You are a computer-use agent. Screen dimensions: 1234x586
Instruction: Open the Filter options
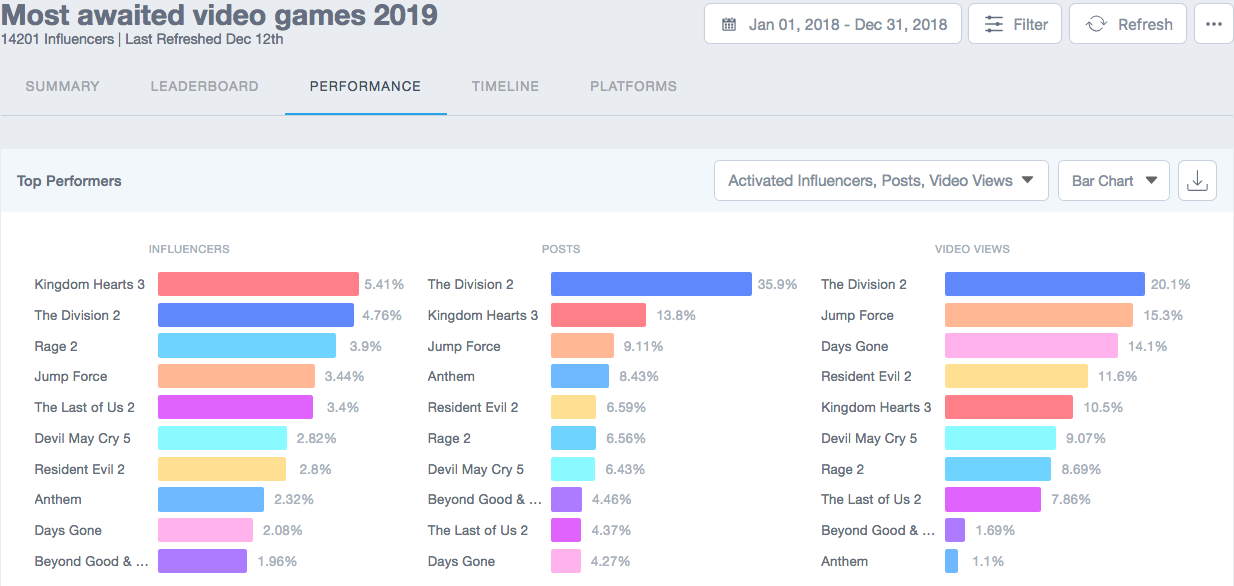click(x=1015, y=24)
